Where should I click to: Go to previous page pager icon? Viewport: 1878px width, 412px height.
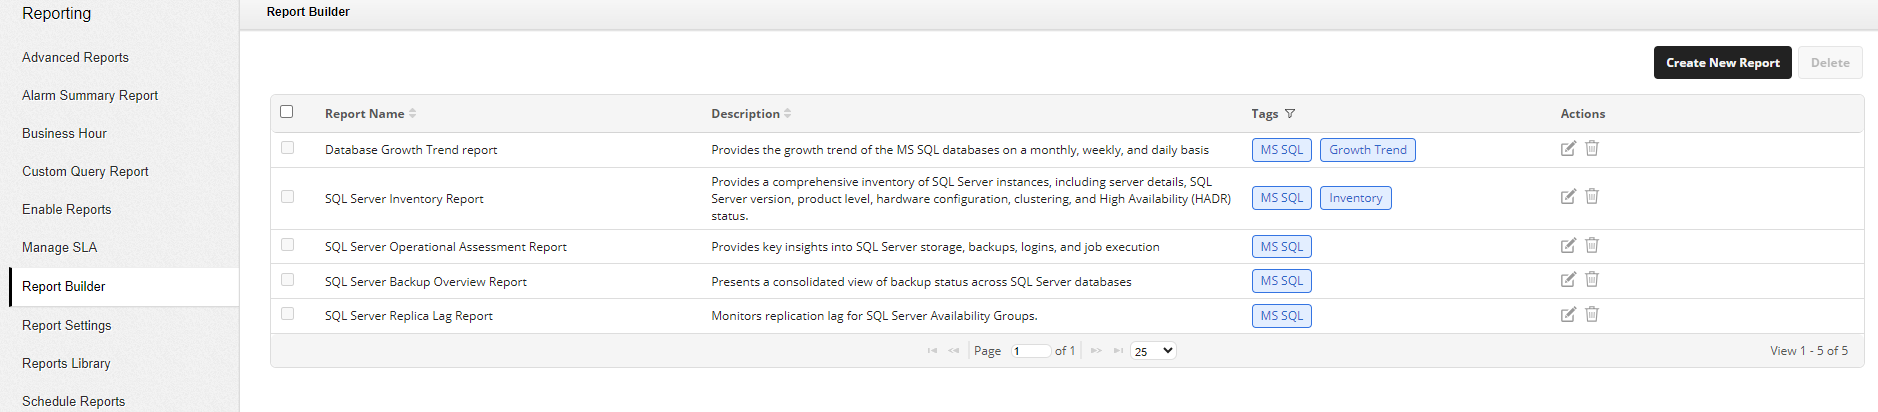[x=953, y=351]
